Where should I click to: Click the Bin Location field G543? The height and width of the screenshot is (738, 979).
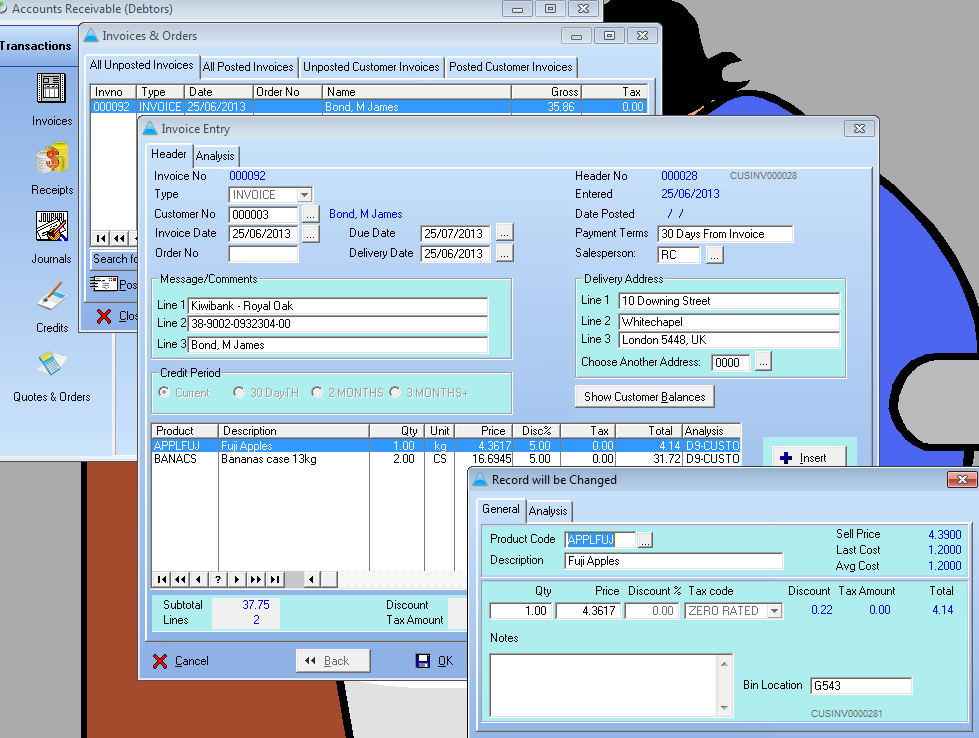(x=861, y=686)
